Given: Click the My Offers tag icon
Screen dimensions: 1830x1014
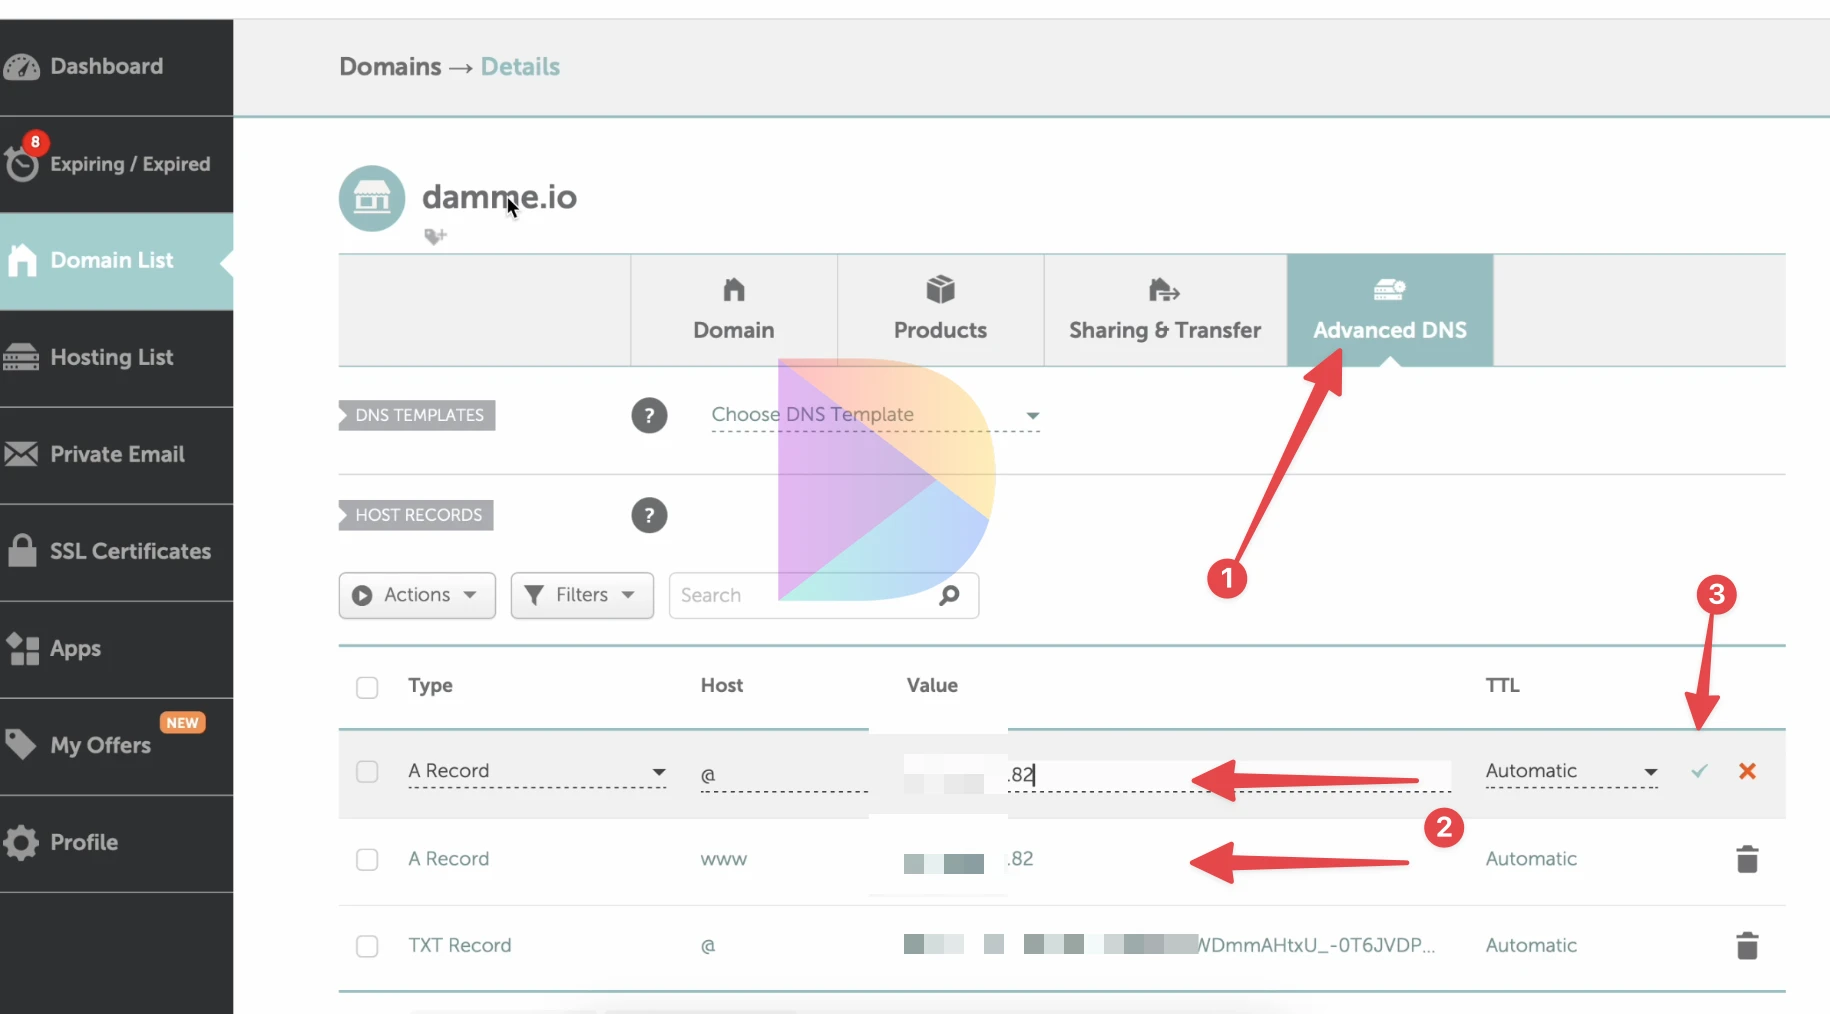Looking at the screenshot, I should (20, 744).
